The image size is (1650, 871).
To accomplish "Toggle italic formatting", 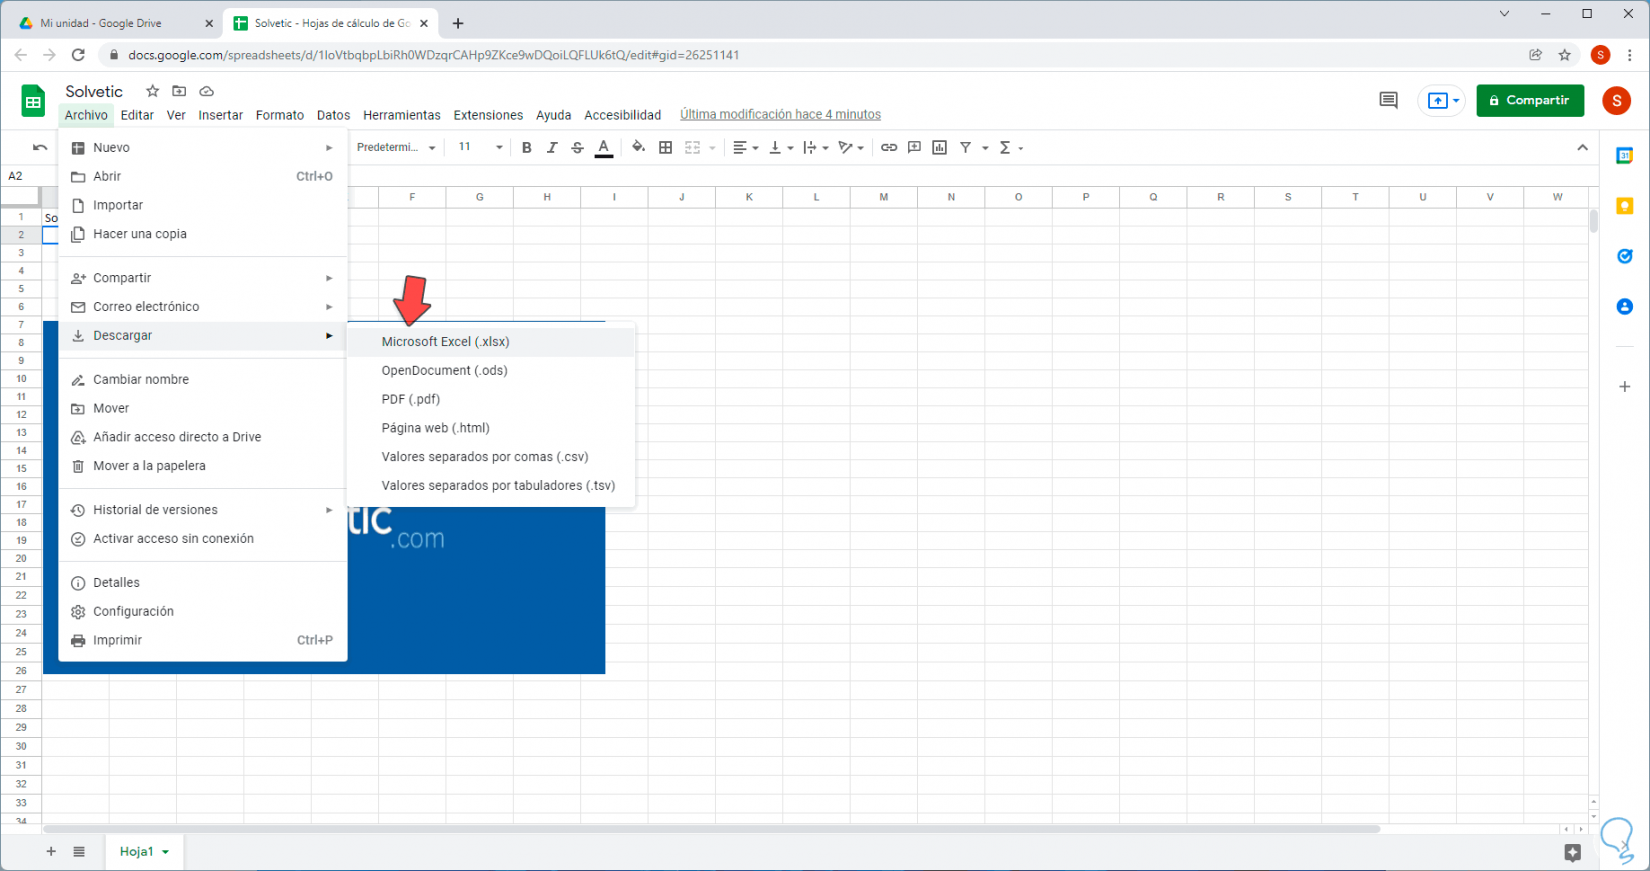I will (x=552, y=148).
